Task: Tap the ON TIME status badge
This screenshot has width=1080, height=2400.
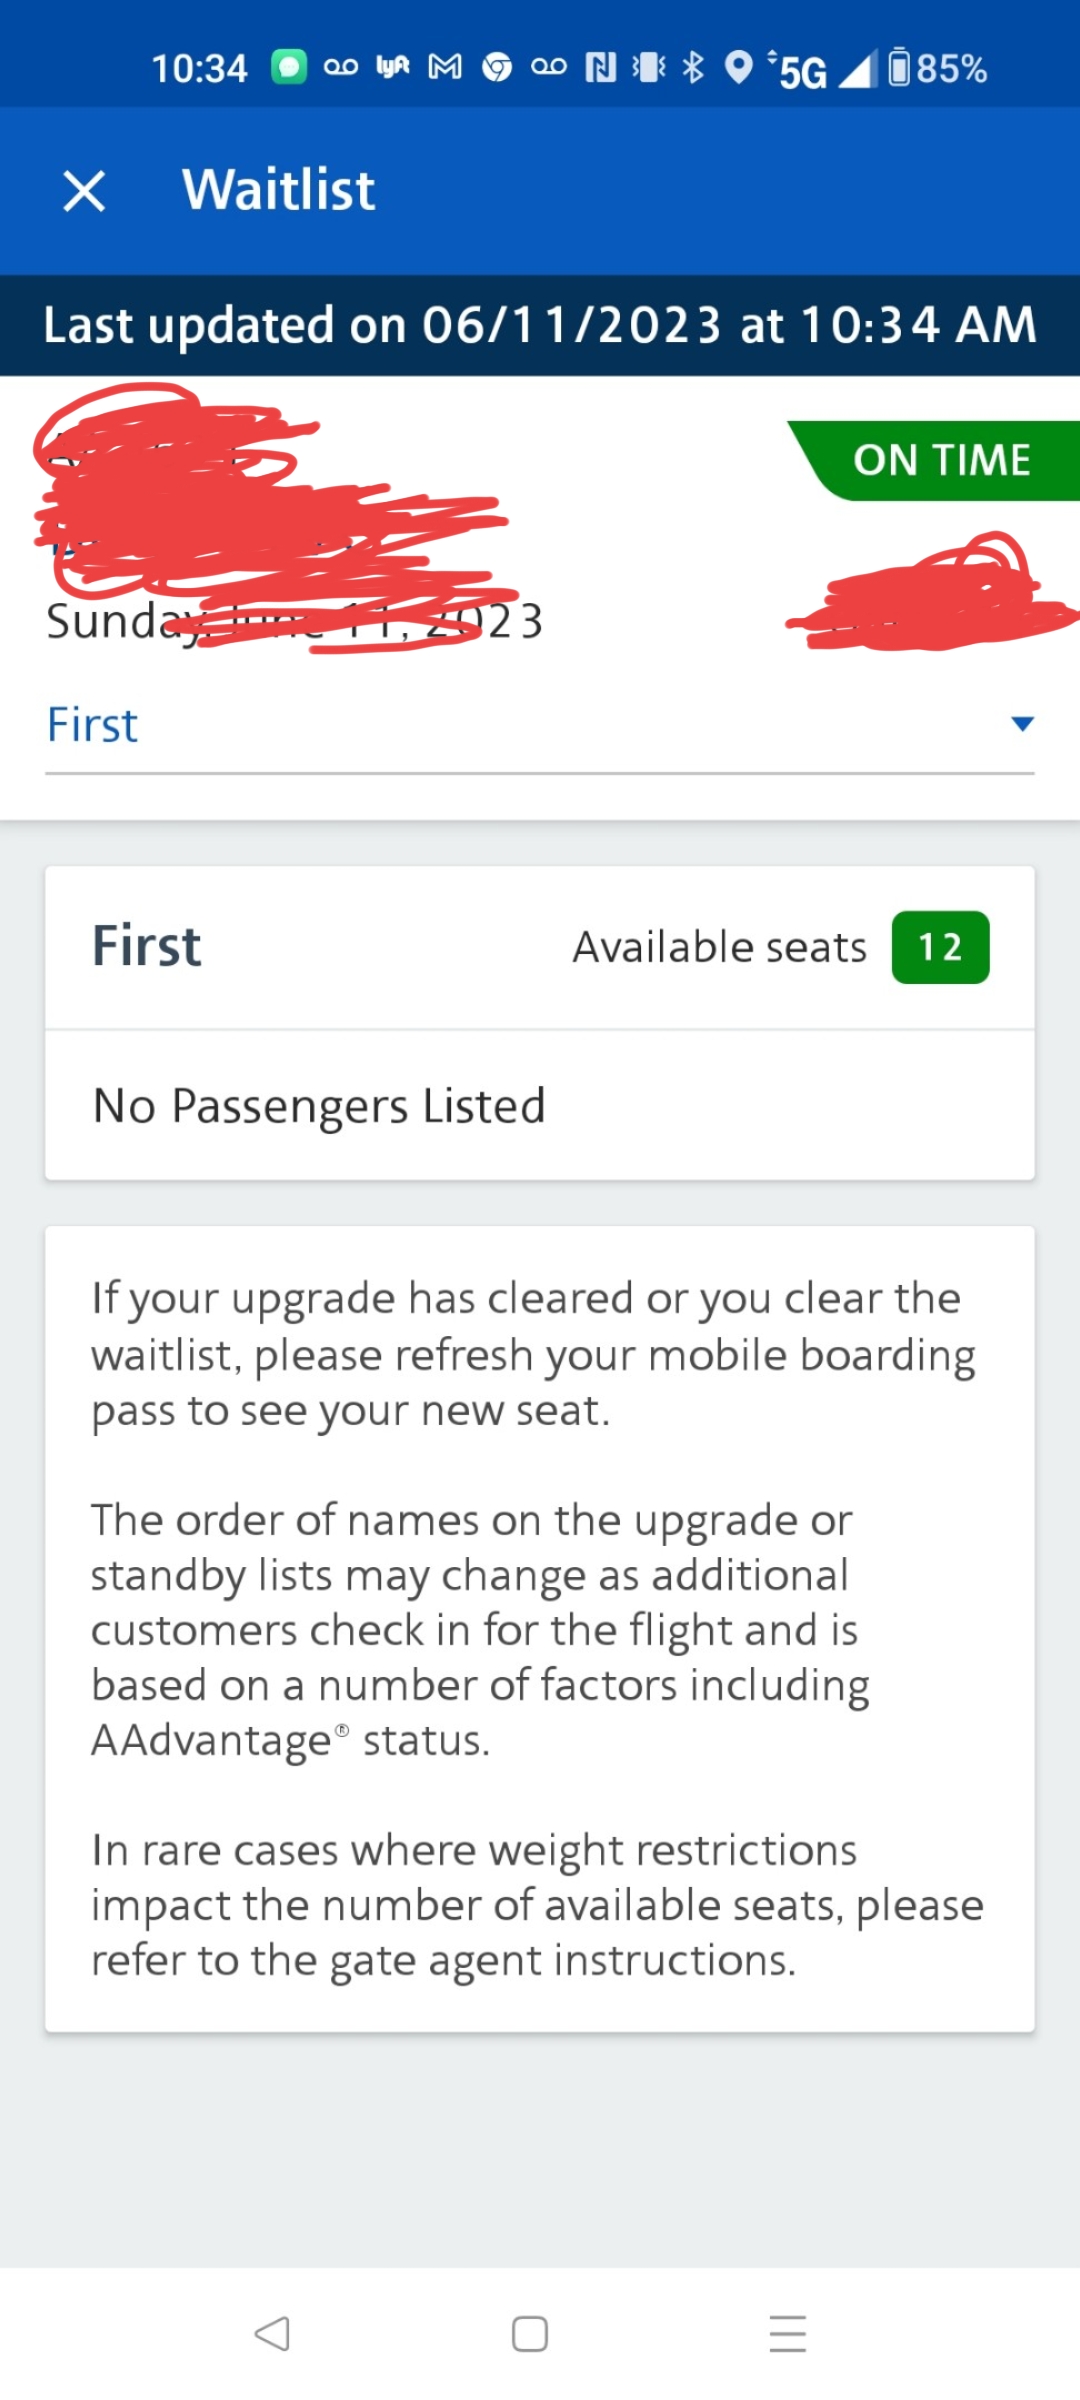Action: [x=940, y=461]
